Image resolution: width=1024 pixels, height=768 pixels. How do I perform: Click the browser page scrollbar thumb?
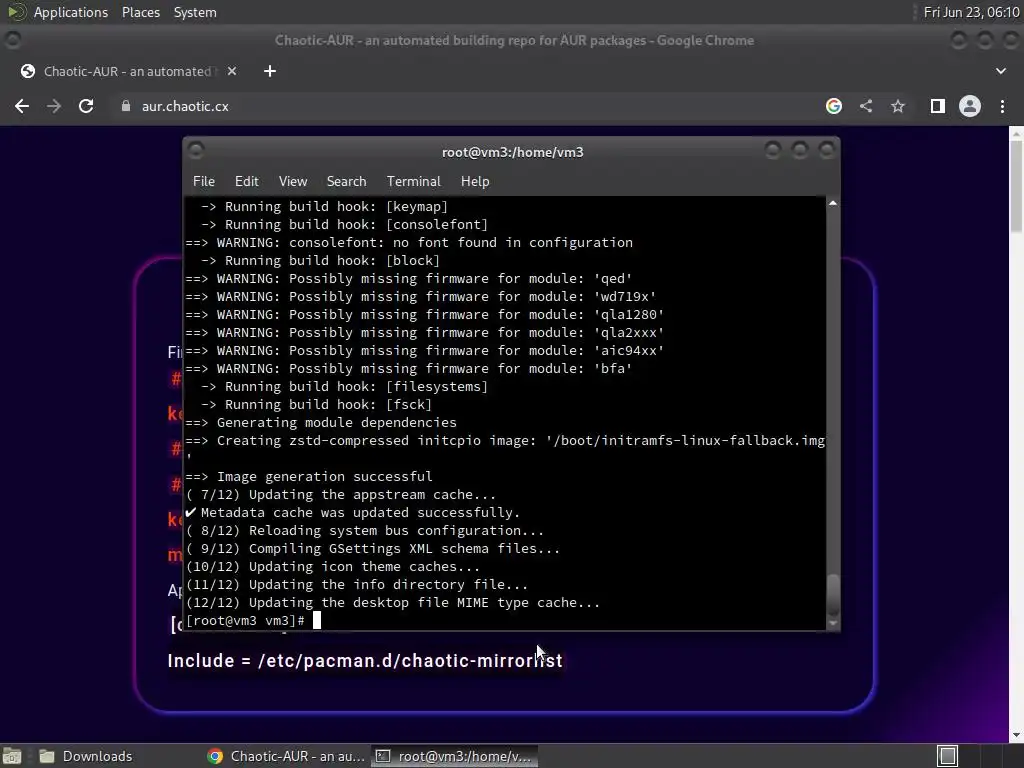click(1016, 185)
